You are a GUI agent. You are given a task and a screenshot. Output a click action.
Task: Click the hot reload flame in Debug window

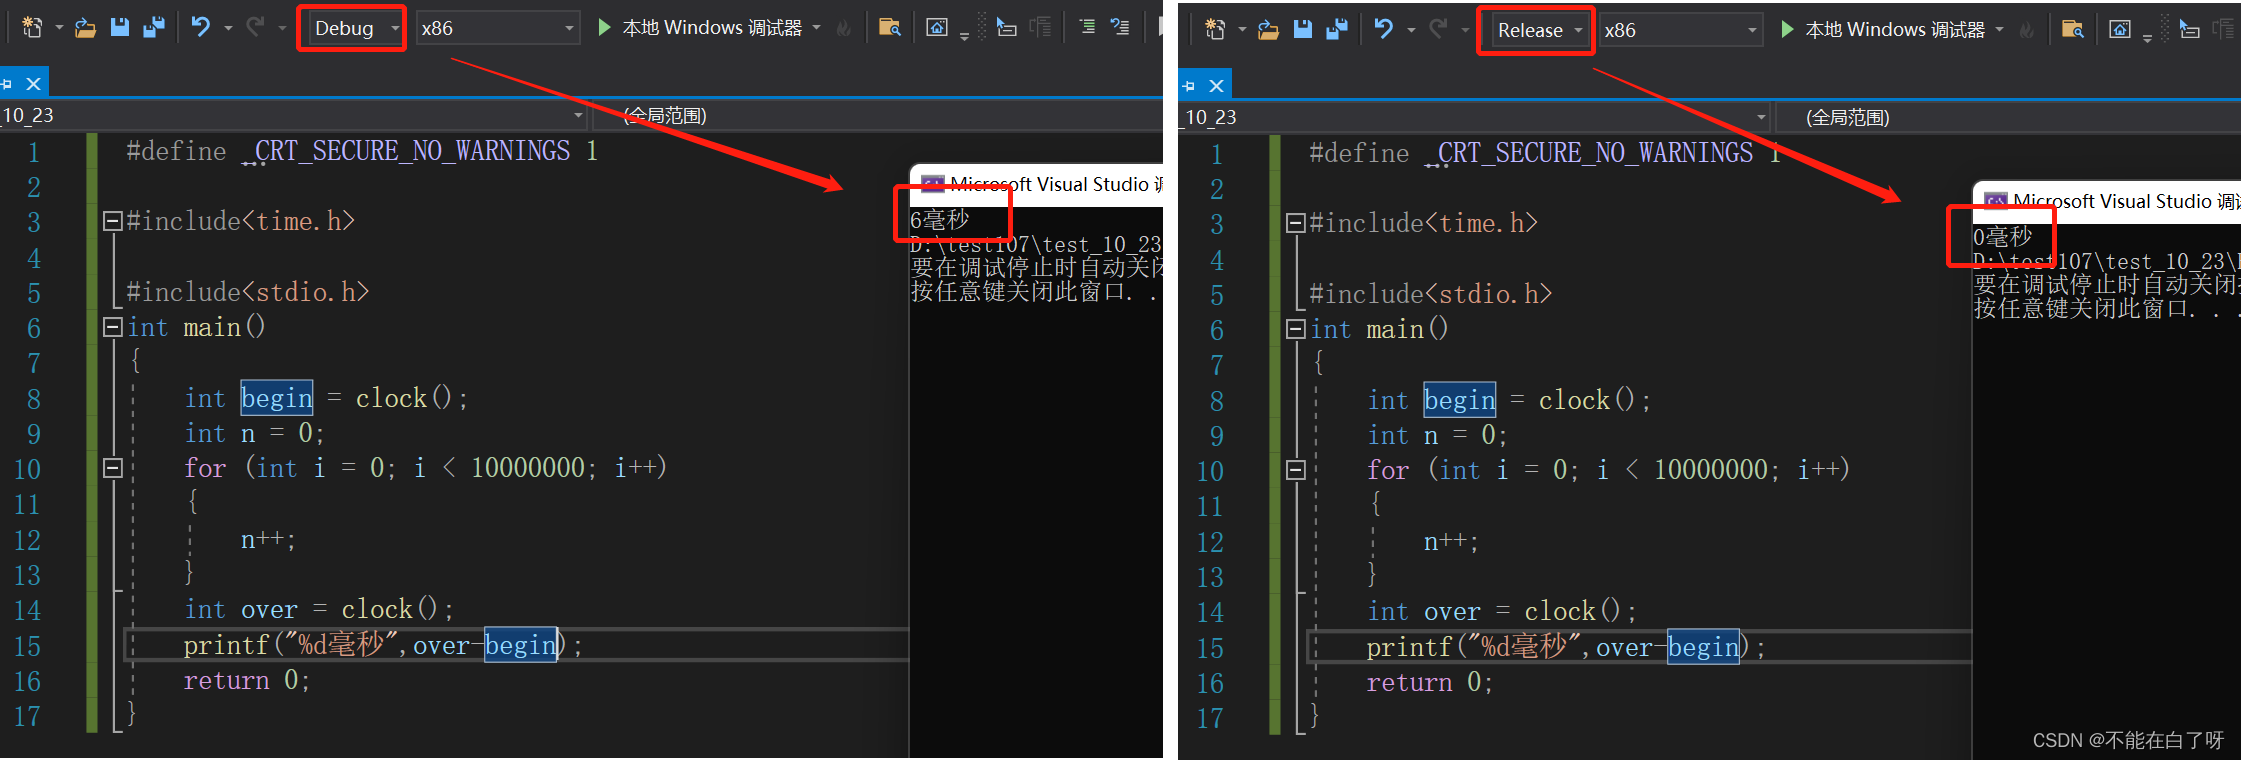point(844,28)
